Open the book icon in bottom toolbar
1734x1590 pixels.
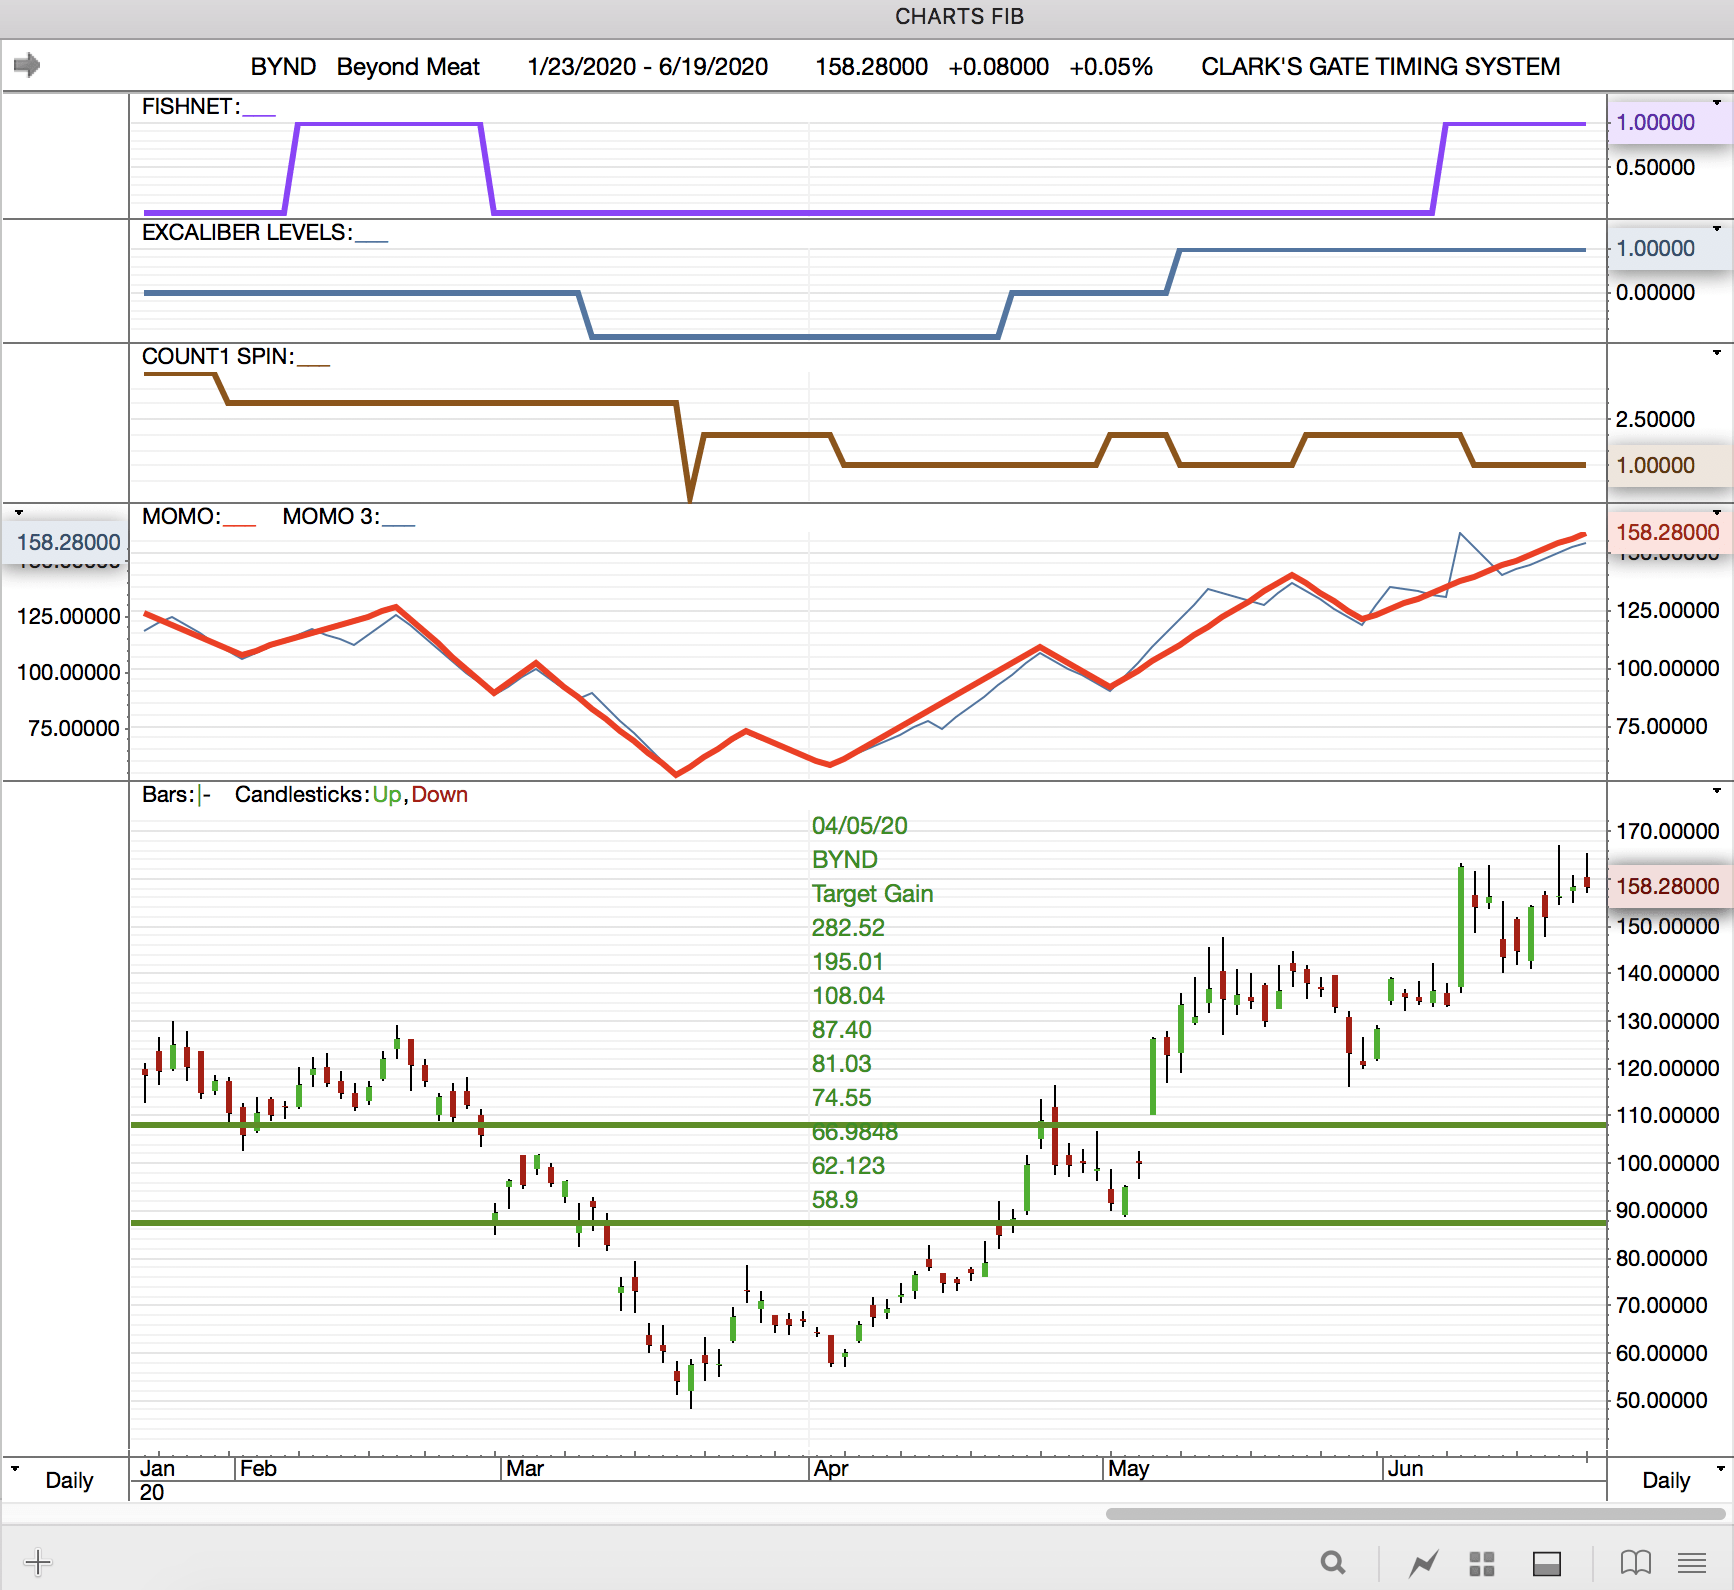pos(1635,1562)
